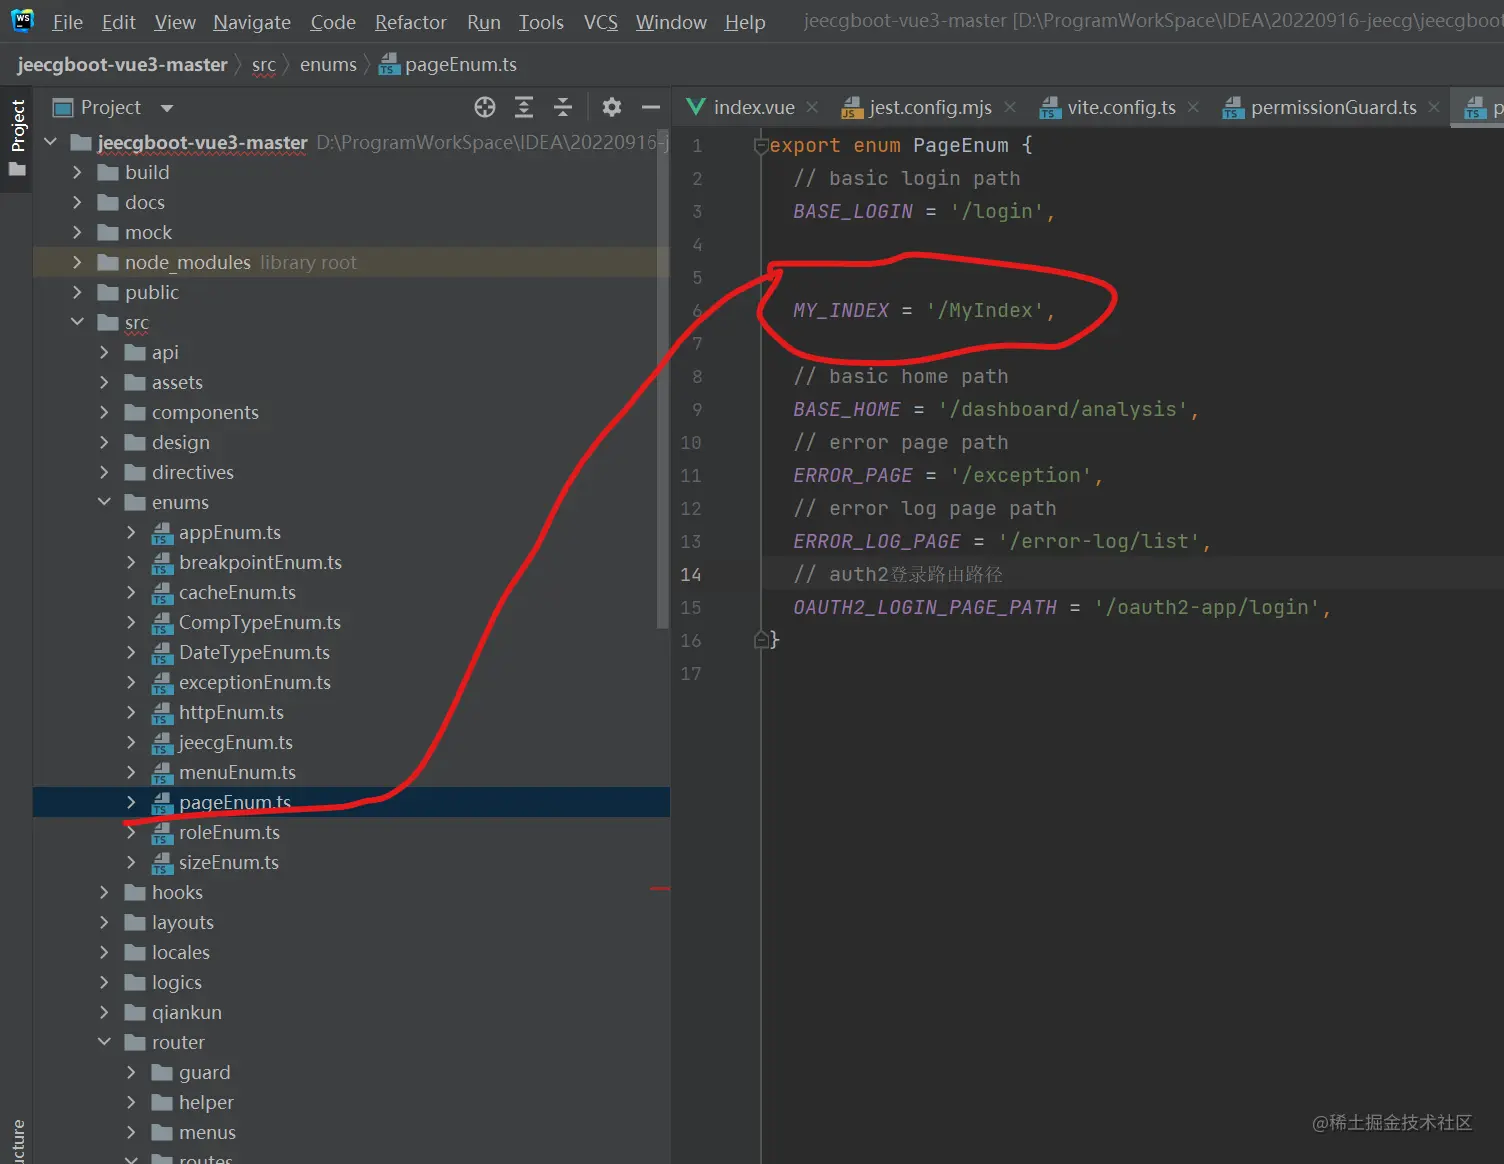The image size is (1504, 1164).
Task: Click the code folding marker on line 1
Action: (761, 145)
